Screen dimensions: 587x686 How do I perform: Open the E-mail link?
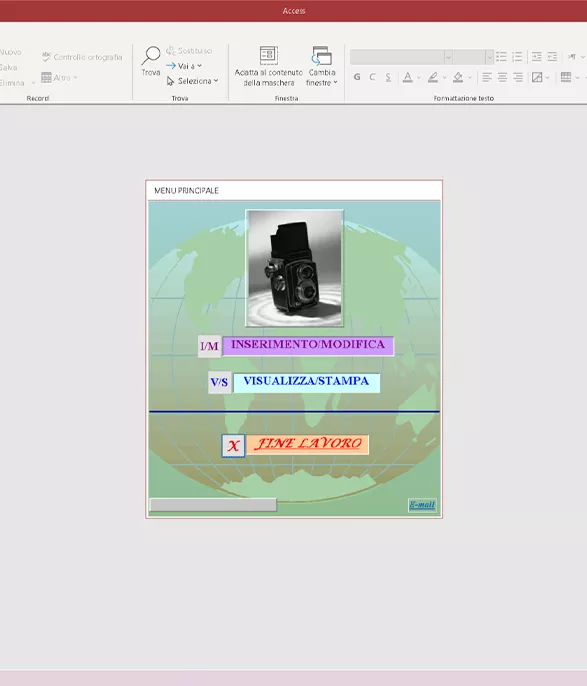pyautogui.click(x=422, y=505)
